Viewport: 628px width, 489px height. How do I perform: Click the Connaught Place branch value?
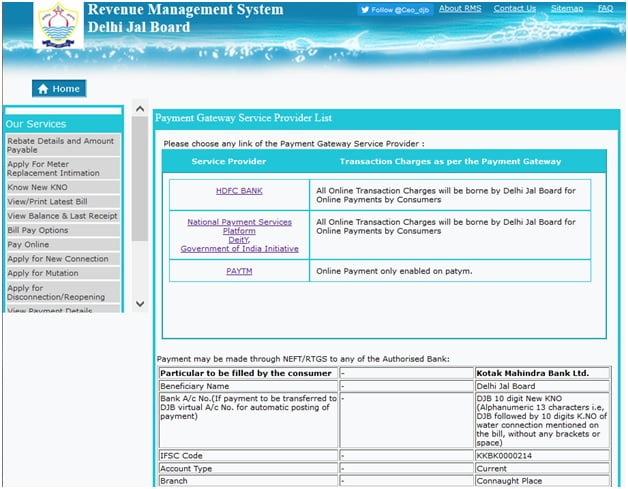pos(509,481)
